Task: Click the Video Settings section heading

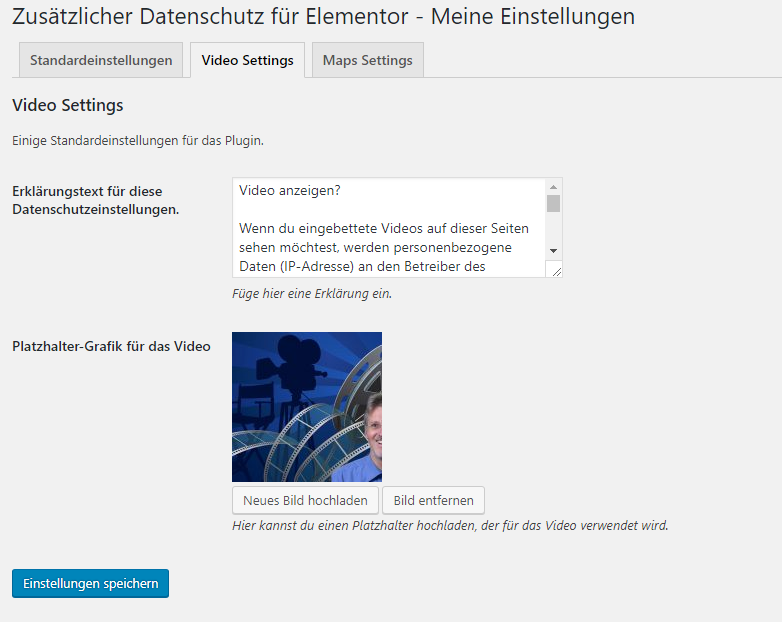Action: point(68,105)
